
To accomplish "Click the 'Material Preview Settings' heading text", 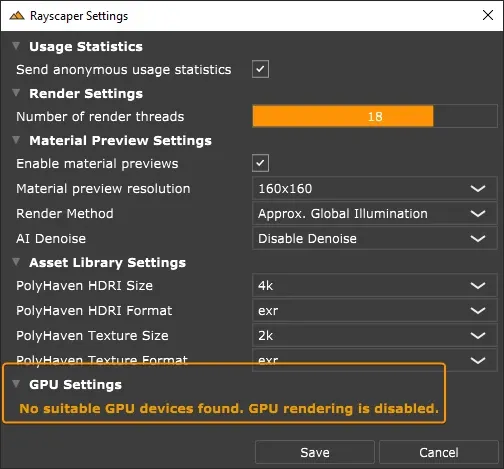I will click(120, 141).
